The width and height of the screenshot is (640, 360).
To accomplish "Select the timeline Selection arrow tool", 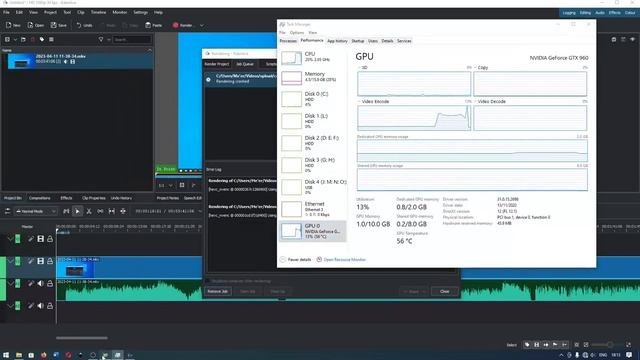I will pyautogui.click(x=78, y=211).
